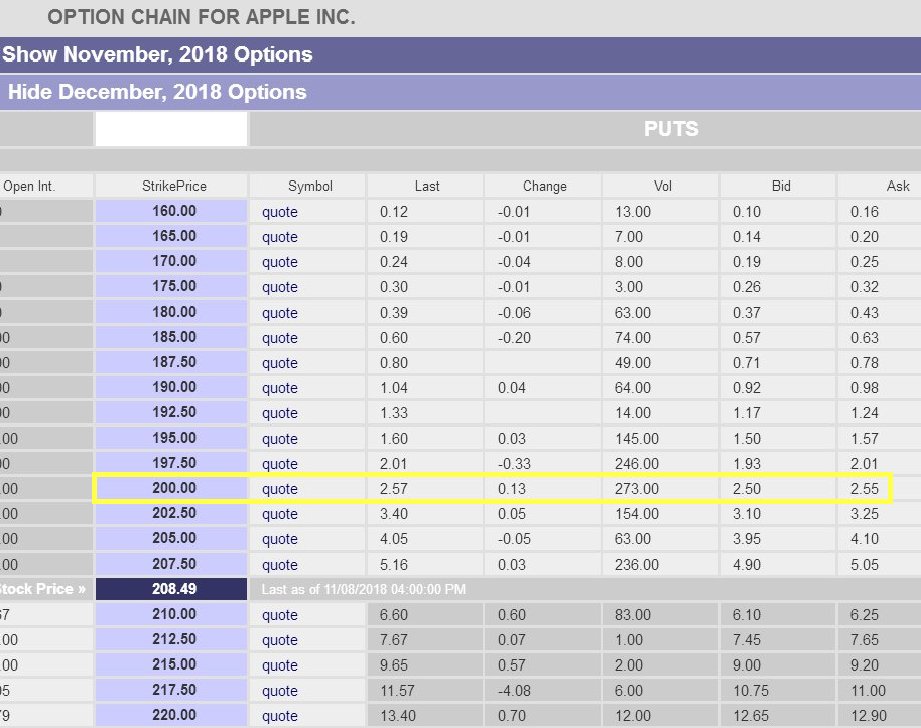Viewport: 921px width, 728px height.
Task: Click the Open Int. column header
Action: coord(29,186)
